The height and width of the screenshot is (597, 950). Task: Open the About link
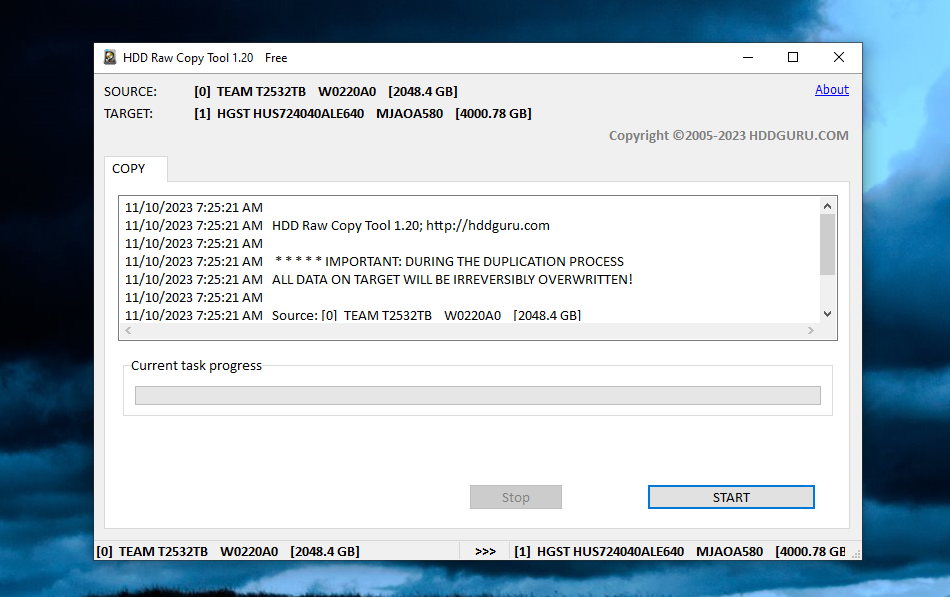831,90
